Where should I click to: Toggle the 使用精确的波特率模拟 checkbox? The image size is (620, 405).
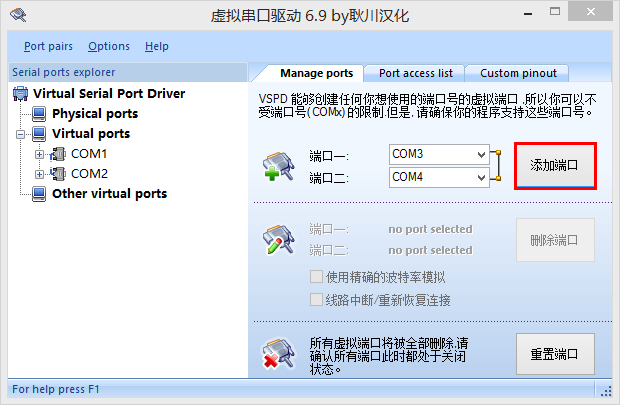[316, 276]
